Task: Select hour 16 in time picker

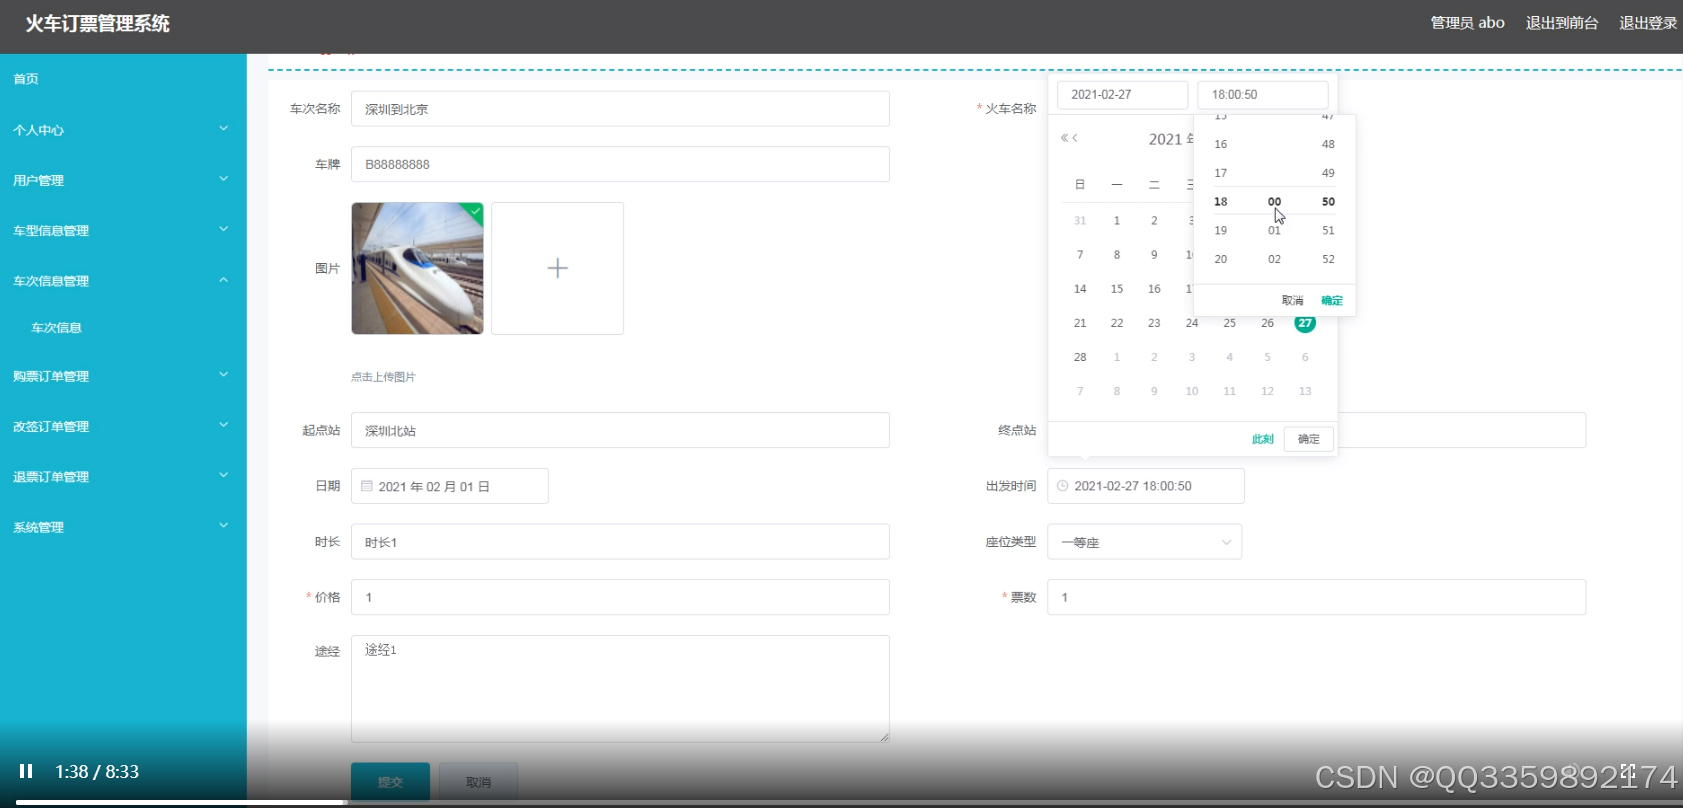Action: tap(1221, 144)
